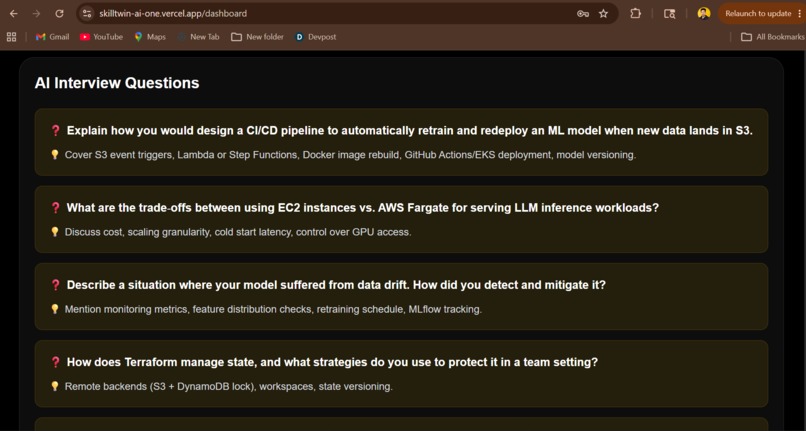Viewport: 806px width, 431px height.
Task: Open the New folder bookmarks folder
Action: [x=257, y=37]
